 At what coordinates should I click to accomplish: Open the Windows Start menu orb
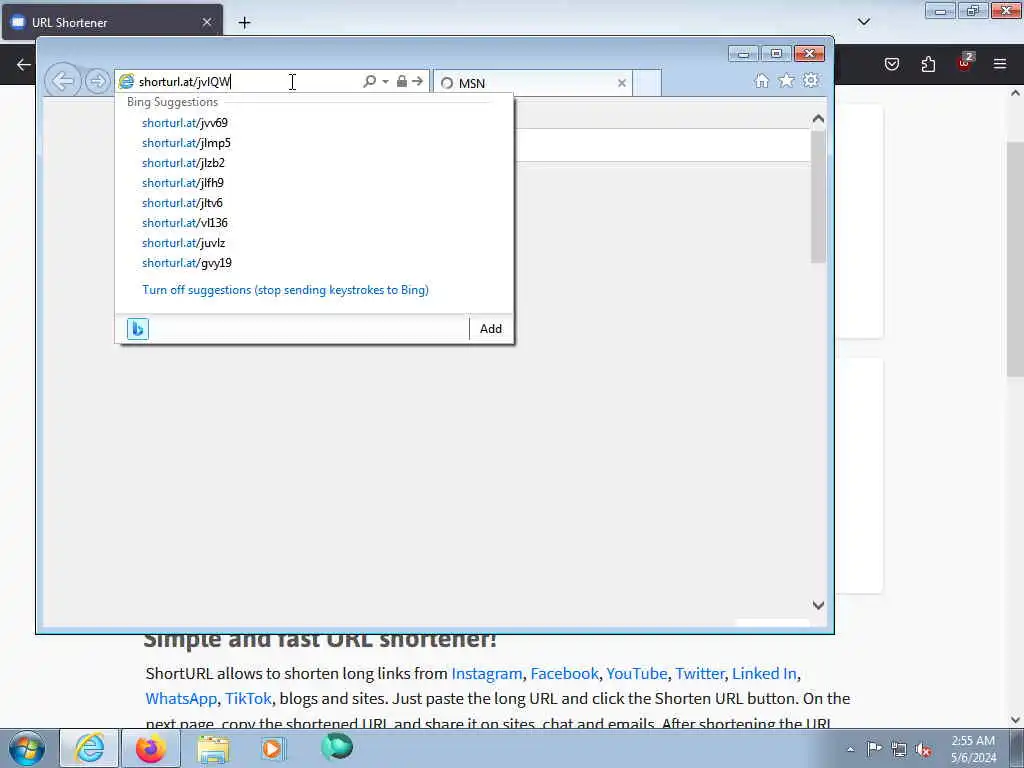[26, 748]
